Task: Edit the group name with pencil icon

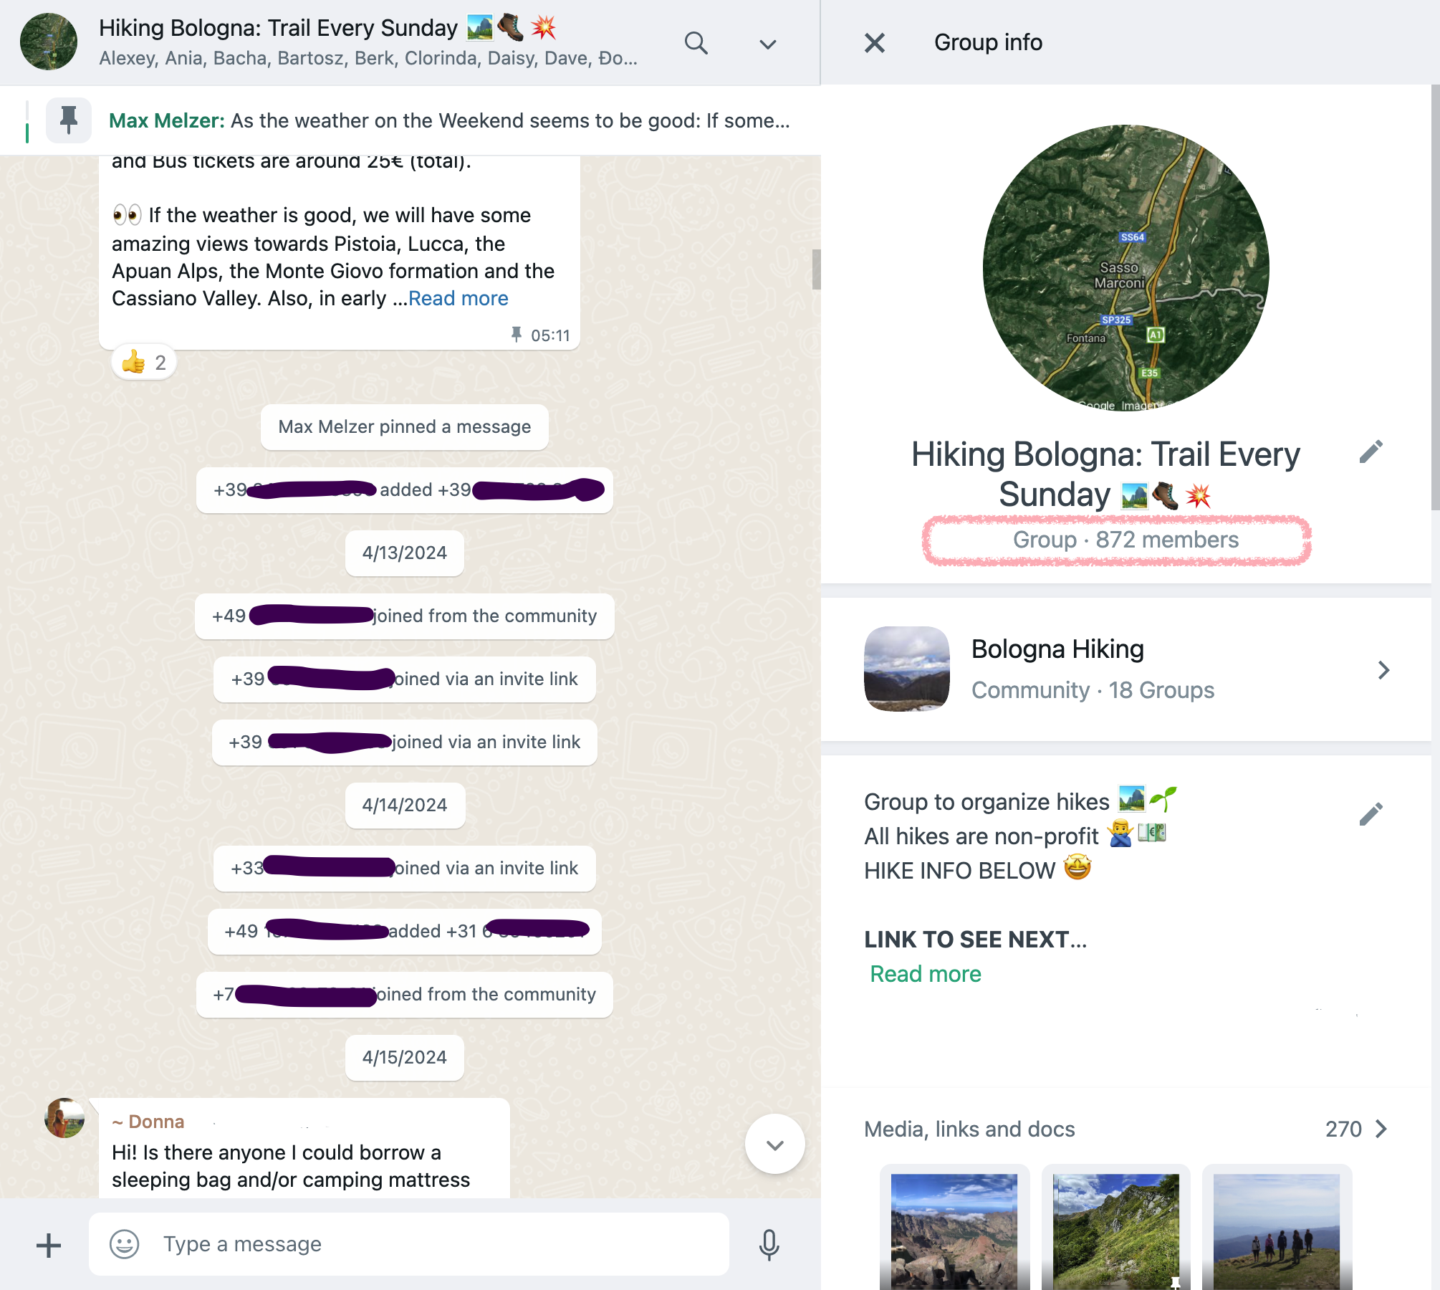Action: coord(1371,452)
